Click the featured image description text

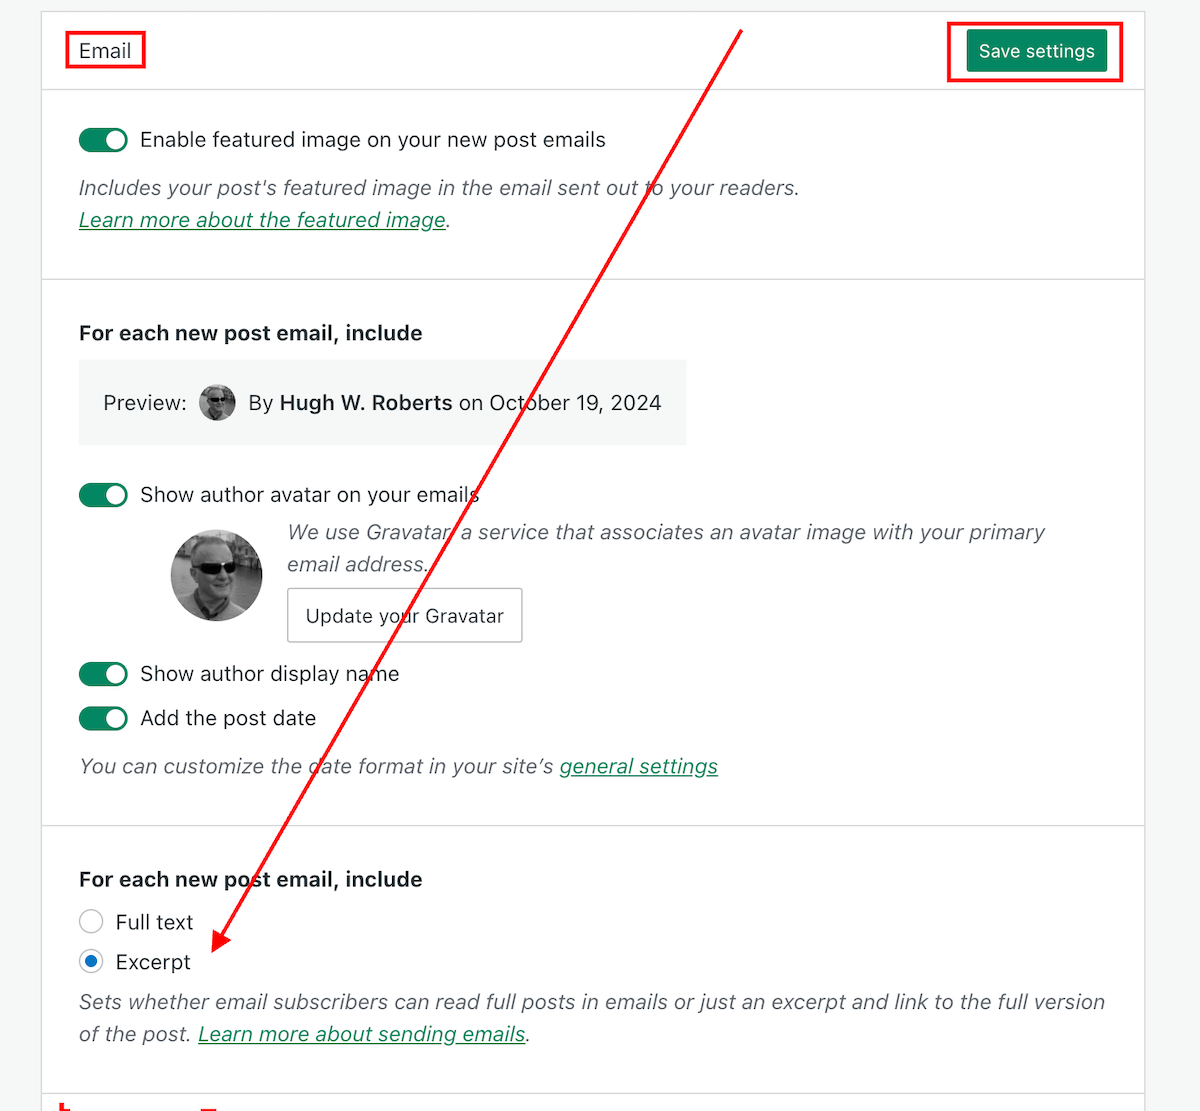[x=438, y=188]
